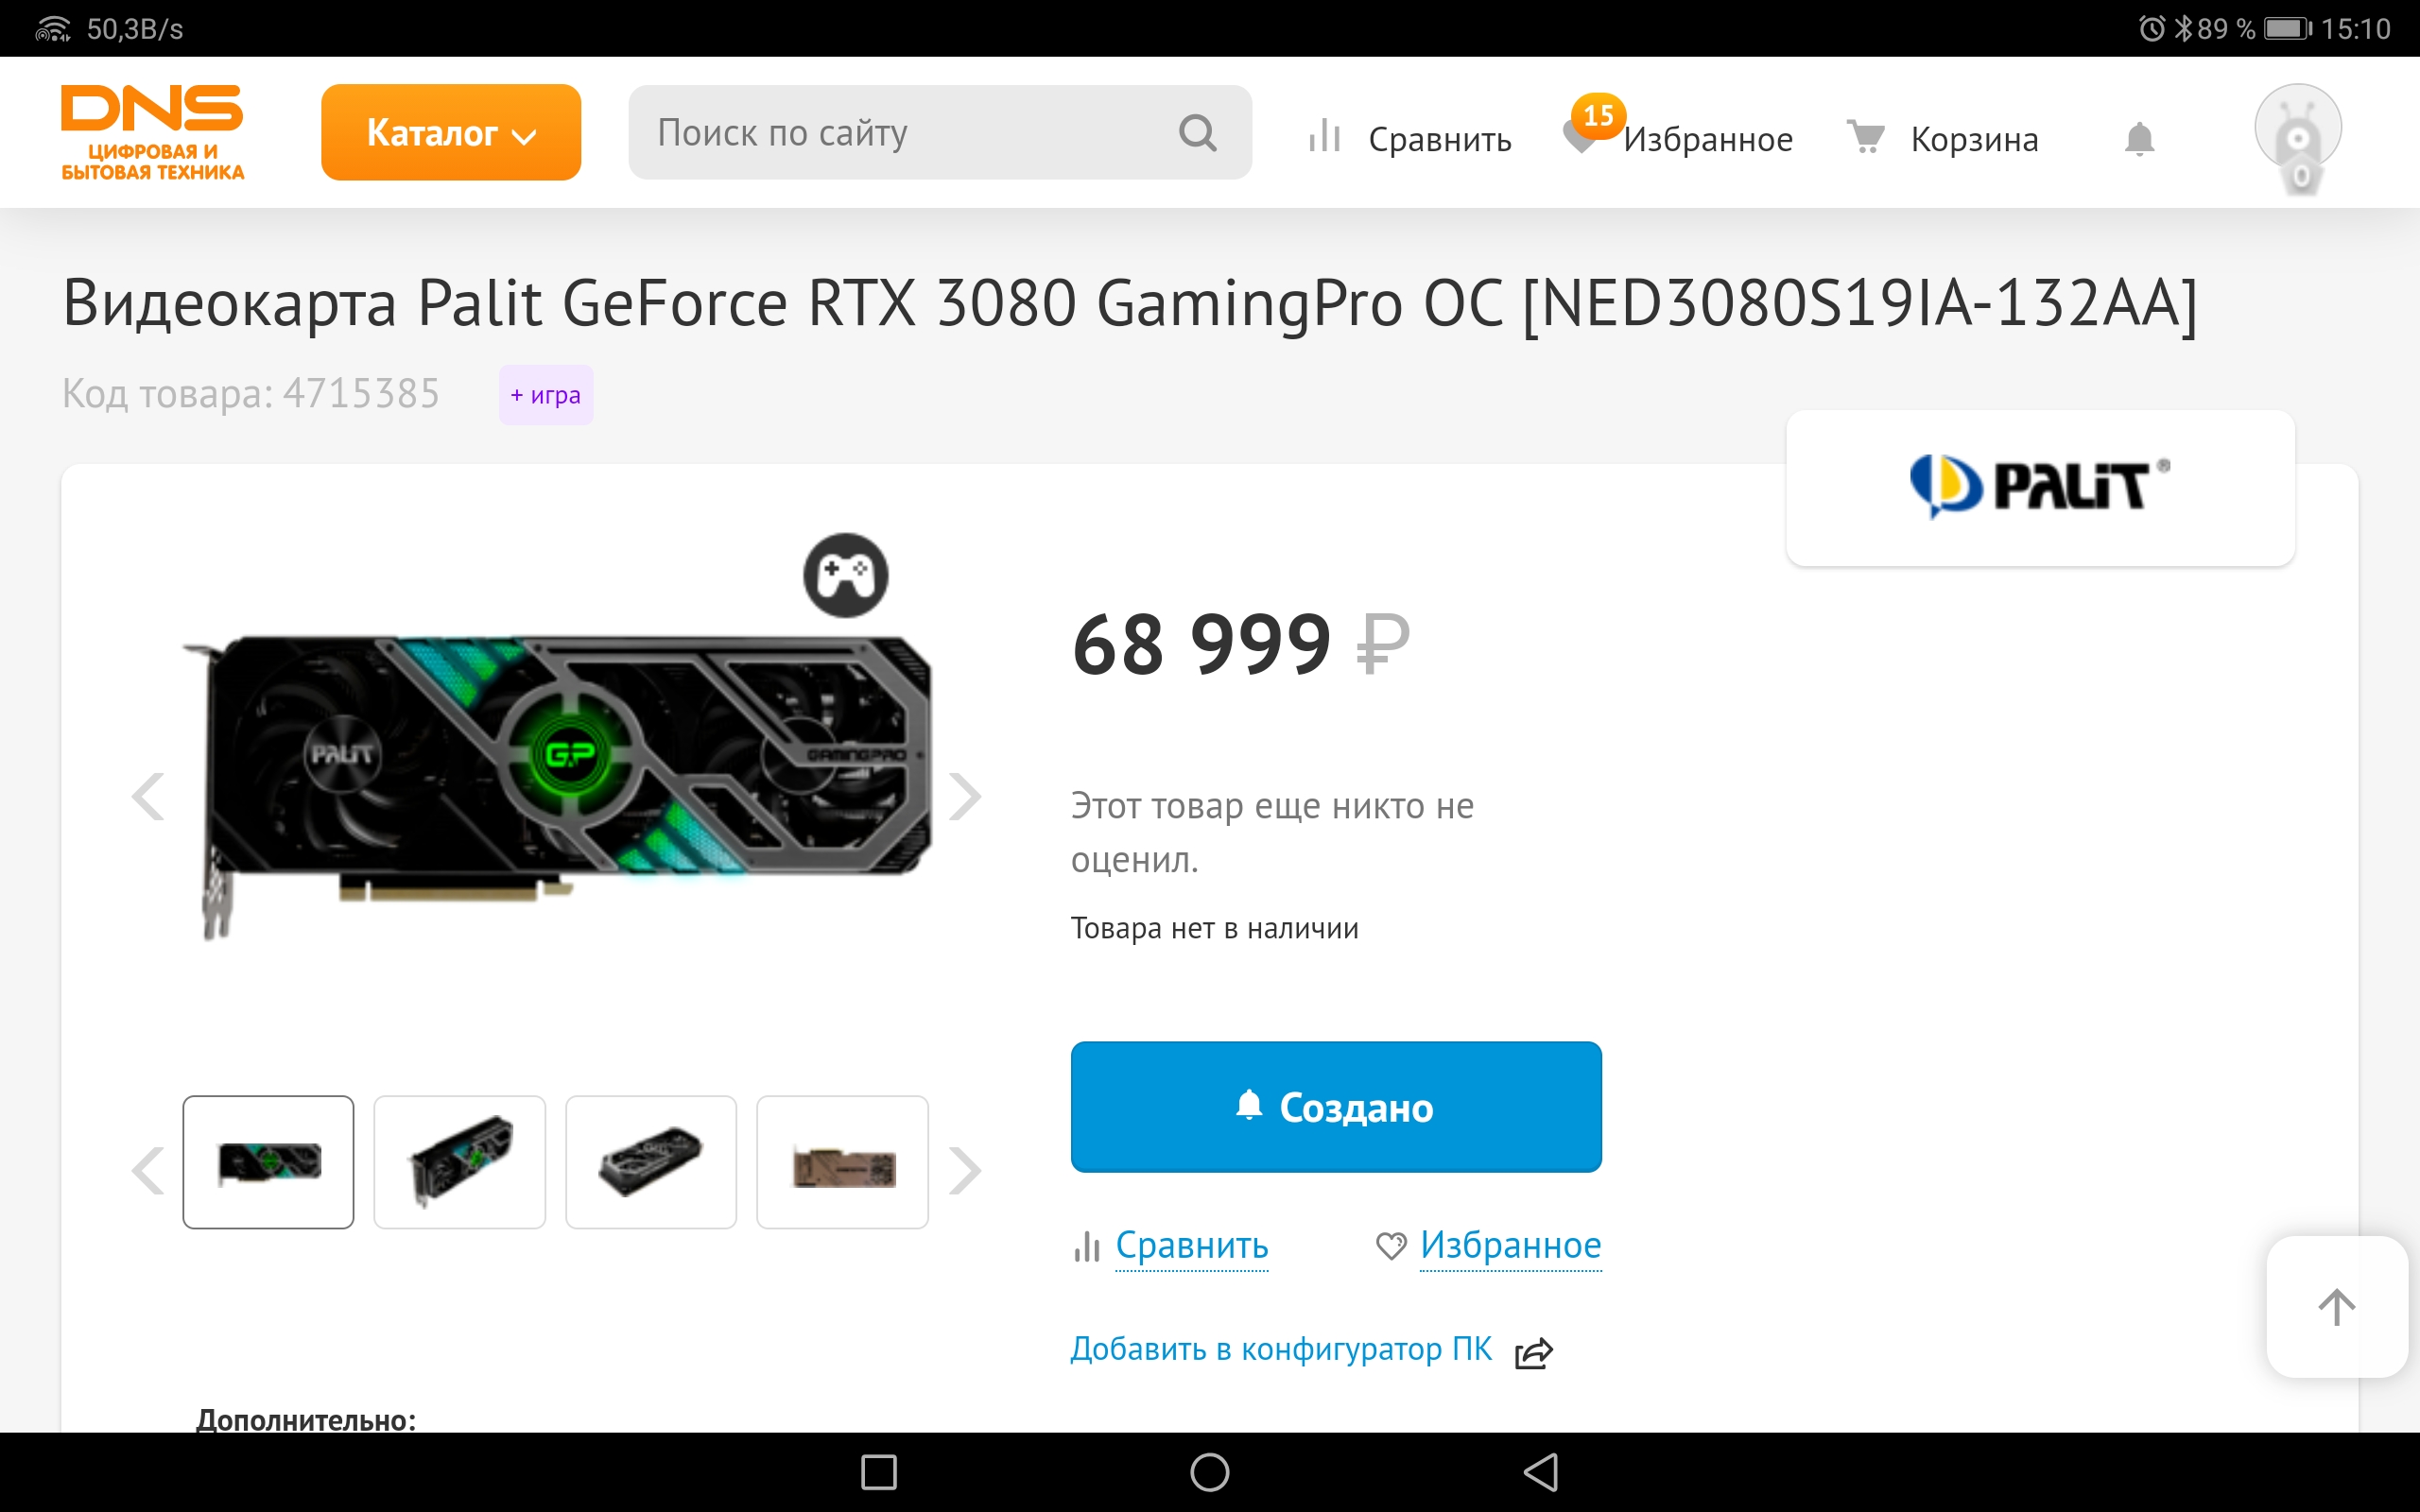Advance thumbnail strip with right chevron

click(x=965, y=1170)
